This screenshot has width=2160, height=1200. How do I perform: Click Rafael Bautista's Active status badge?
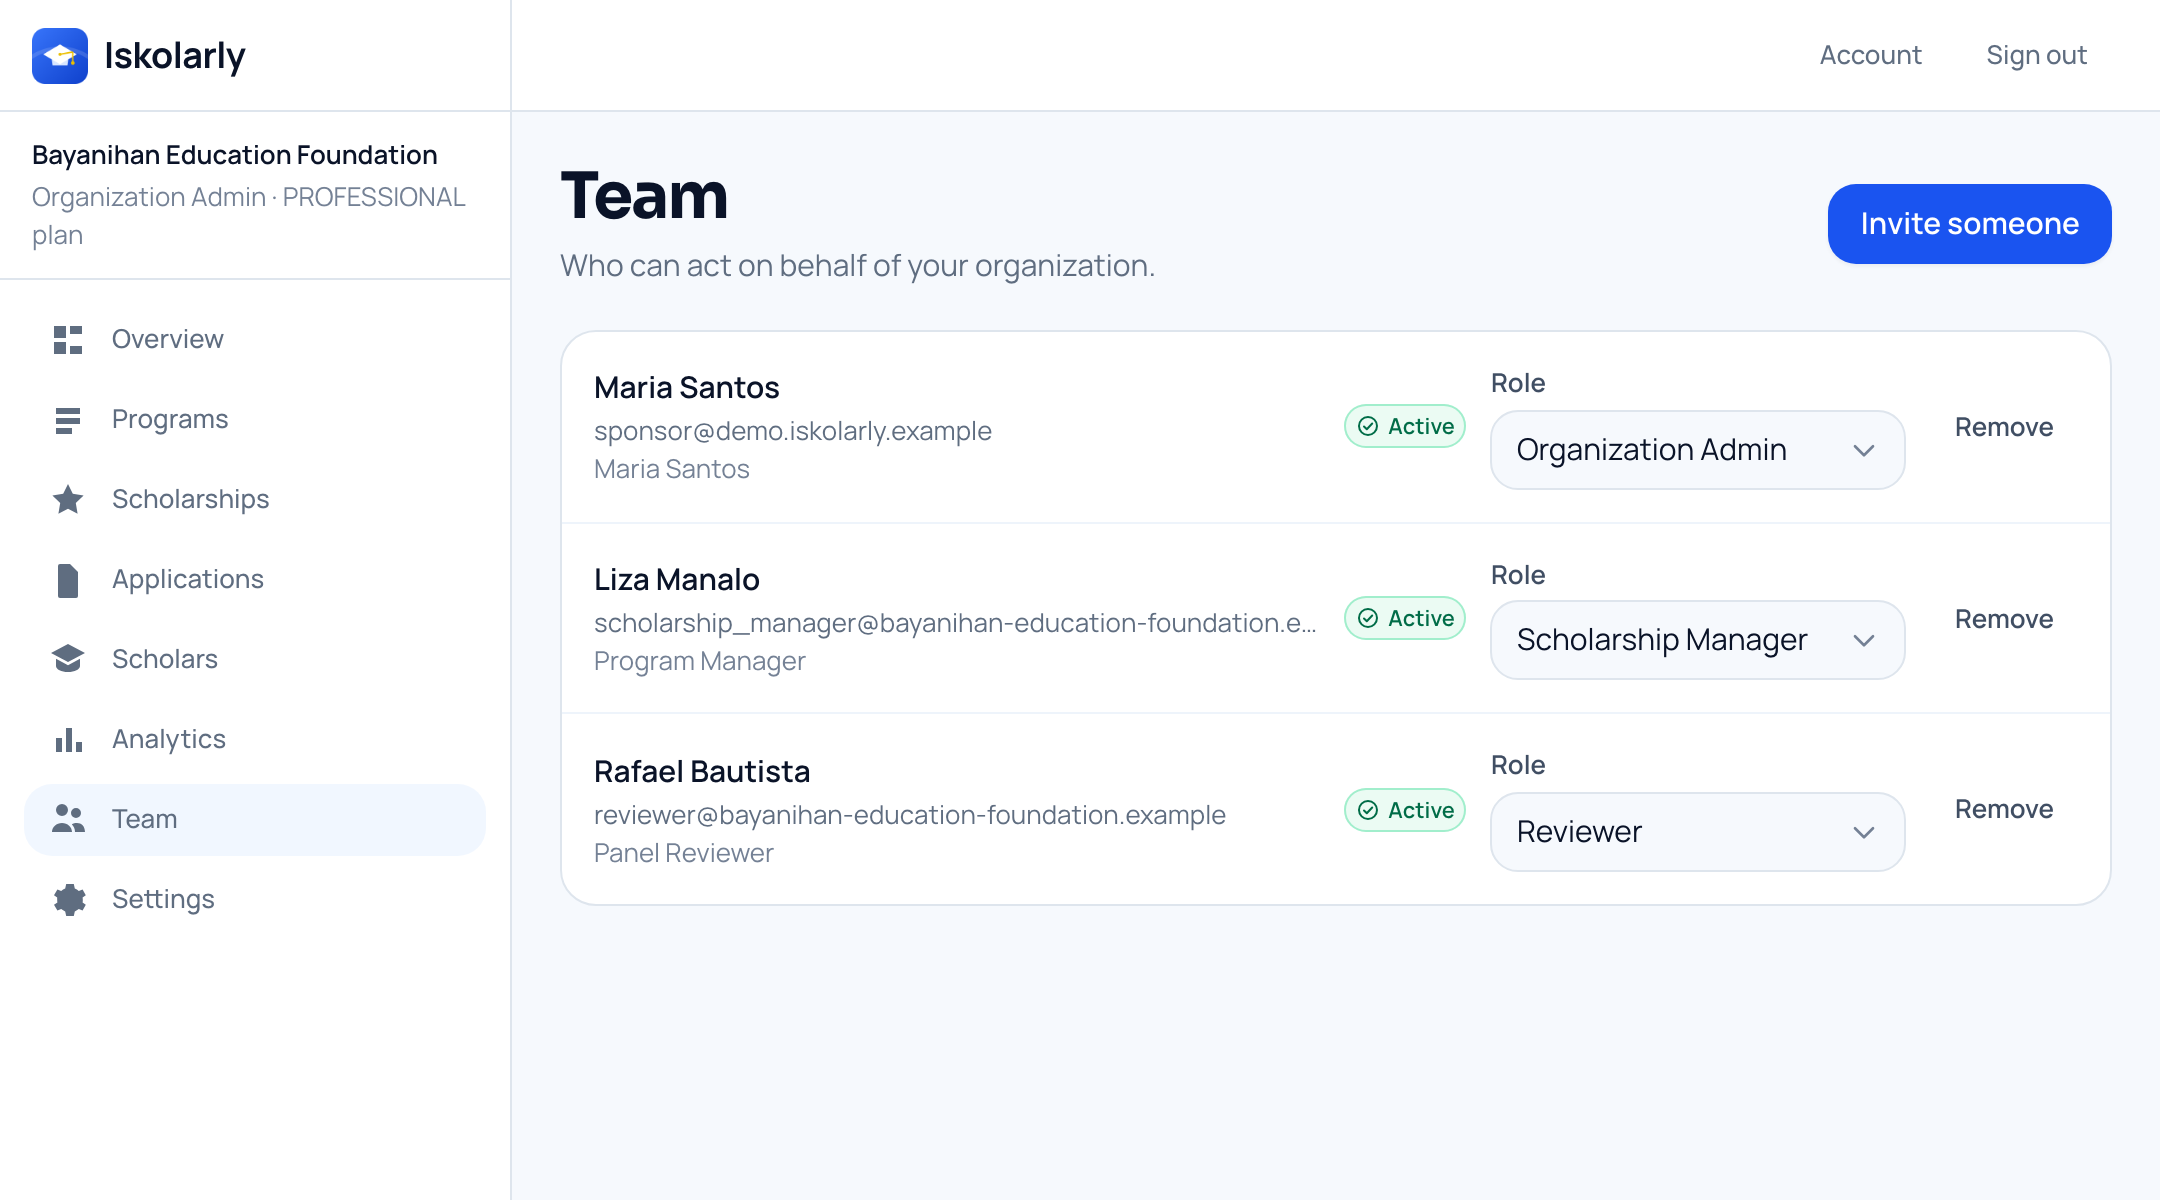[x=1405, y=810]
